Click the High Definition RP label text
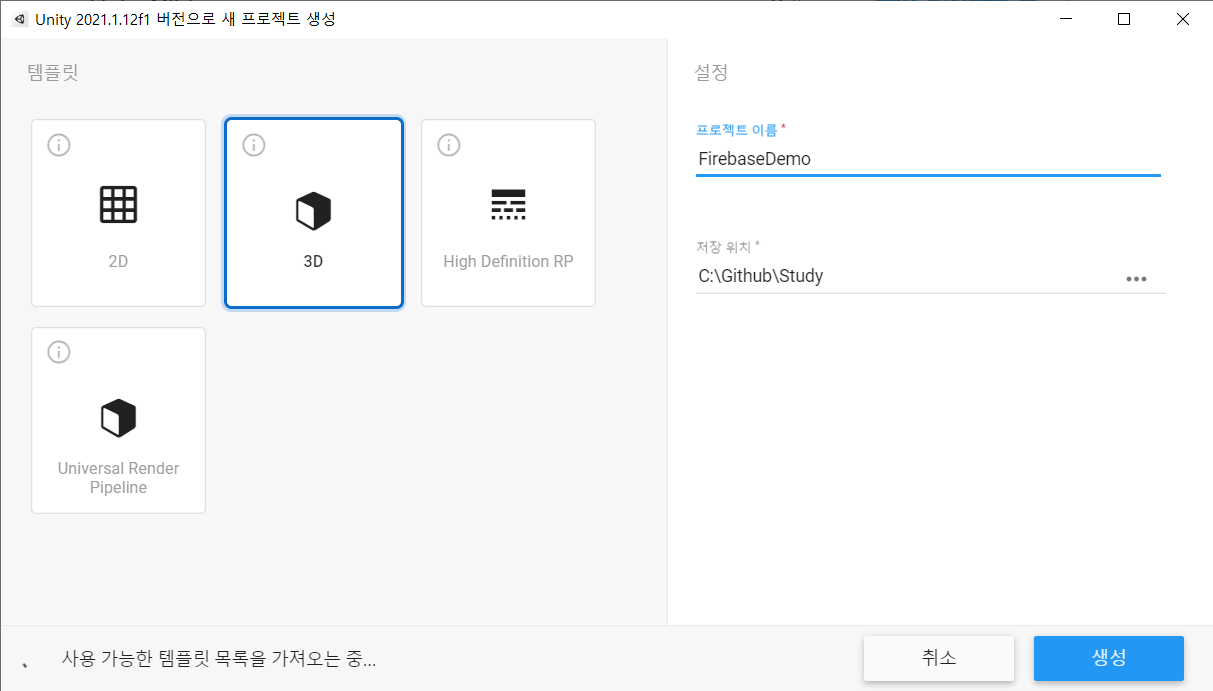The image size is (1213, 691). coord(508,262)
